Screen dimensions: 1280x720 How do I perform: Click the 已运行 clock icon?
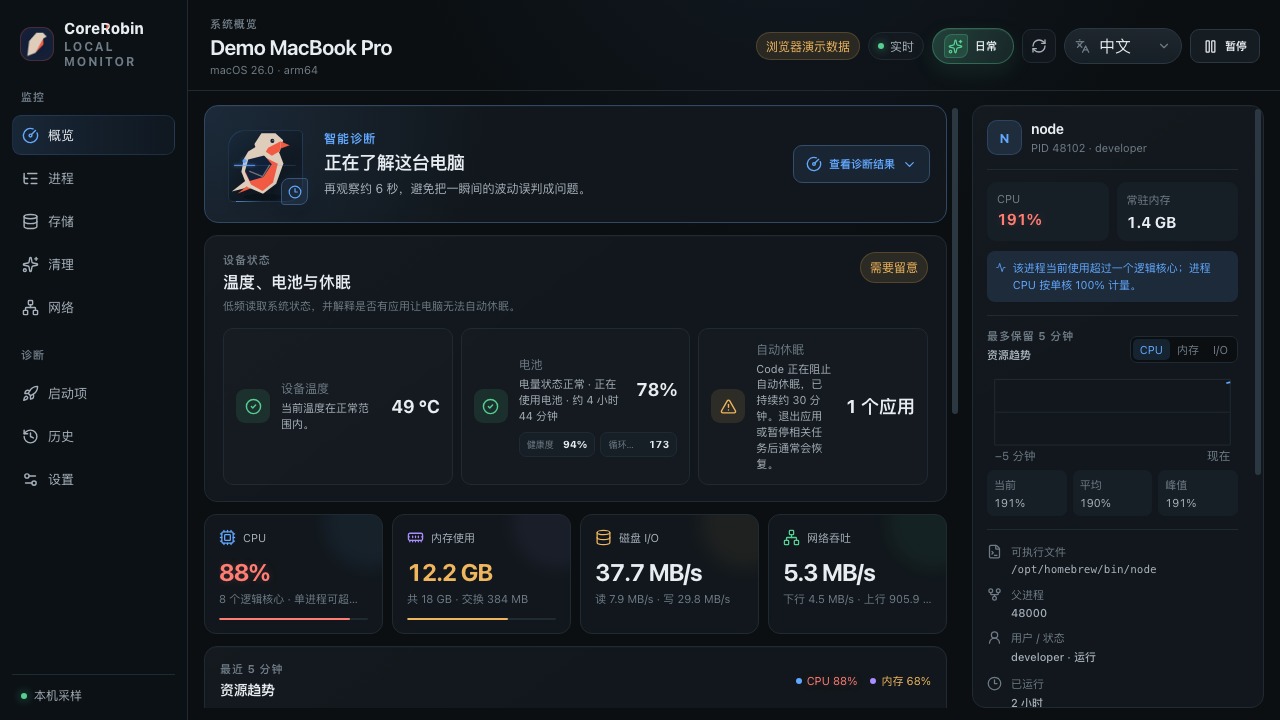tap(994, 684)
